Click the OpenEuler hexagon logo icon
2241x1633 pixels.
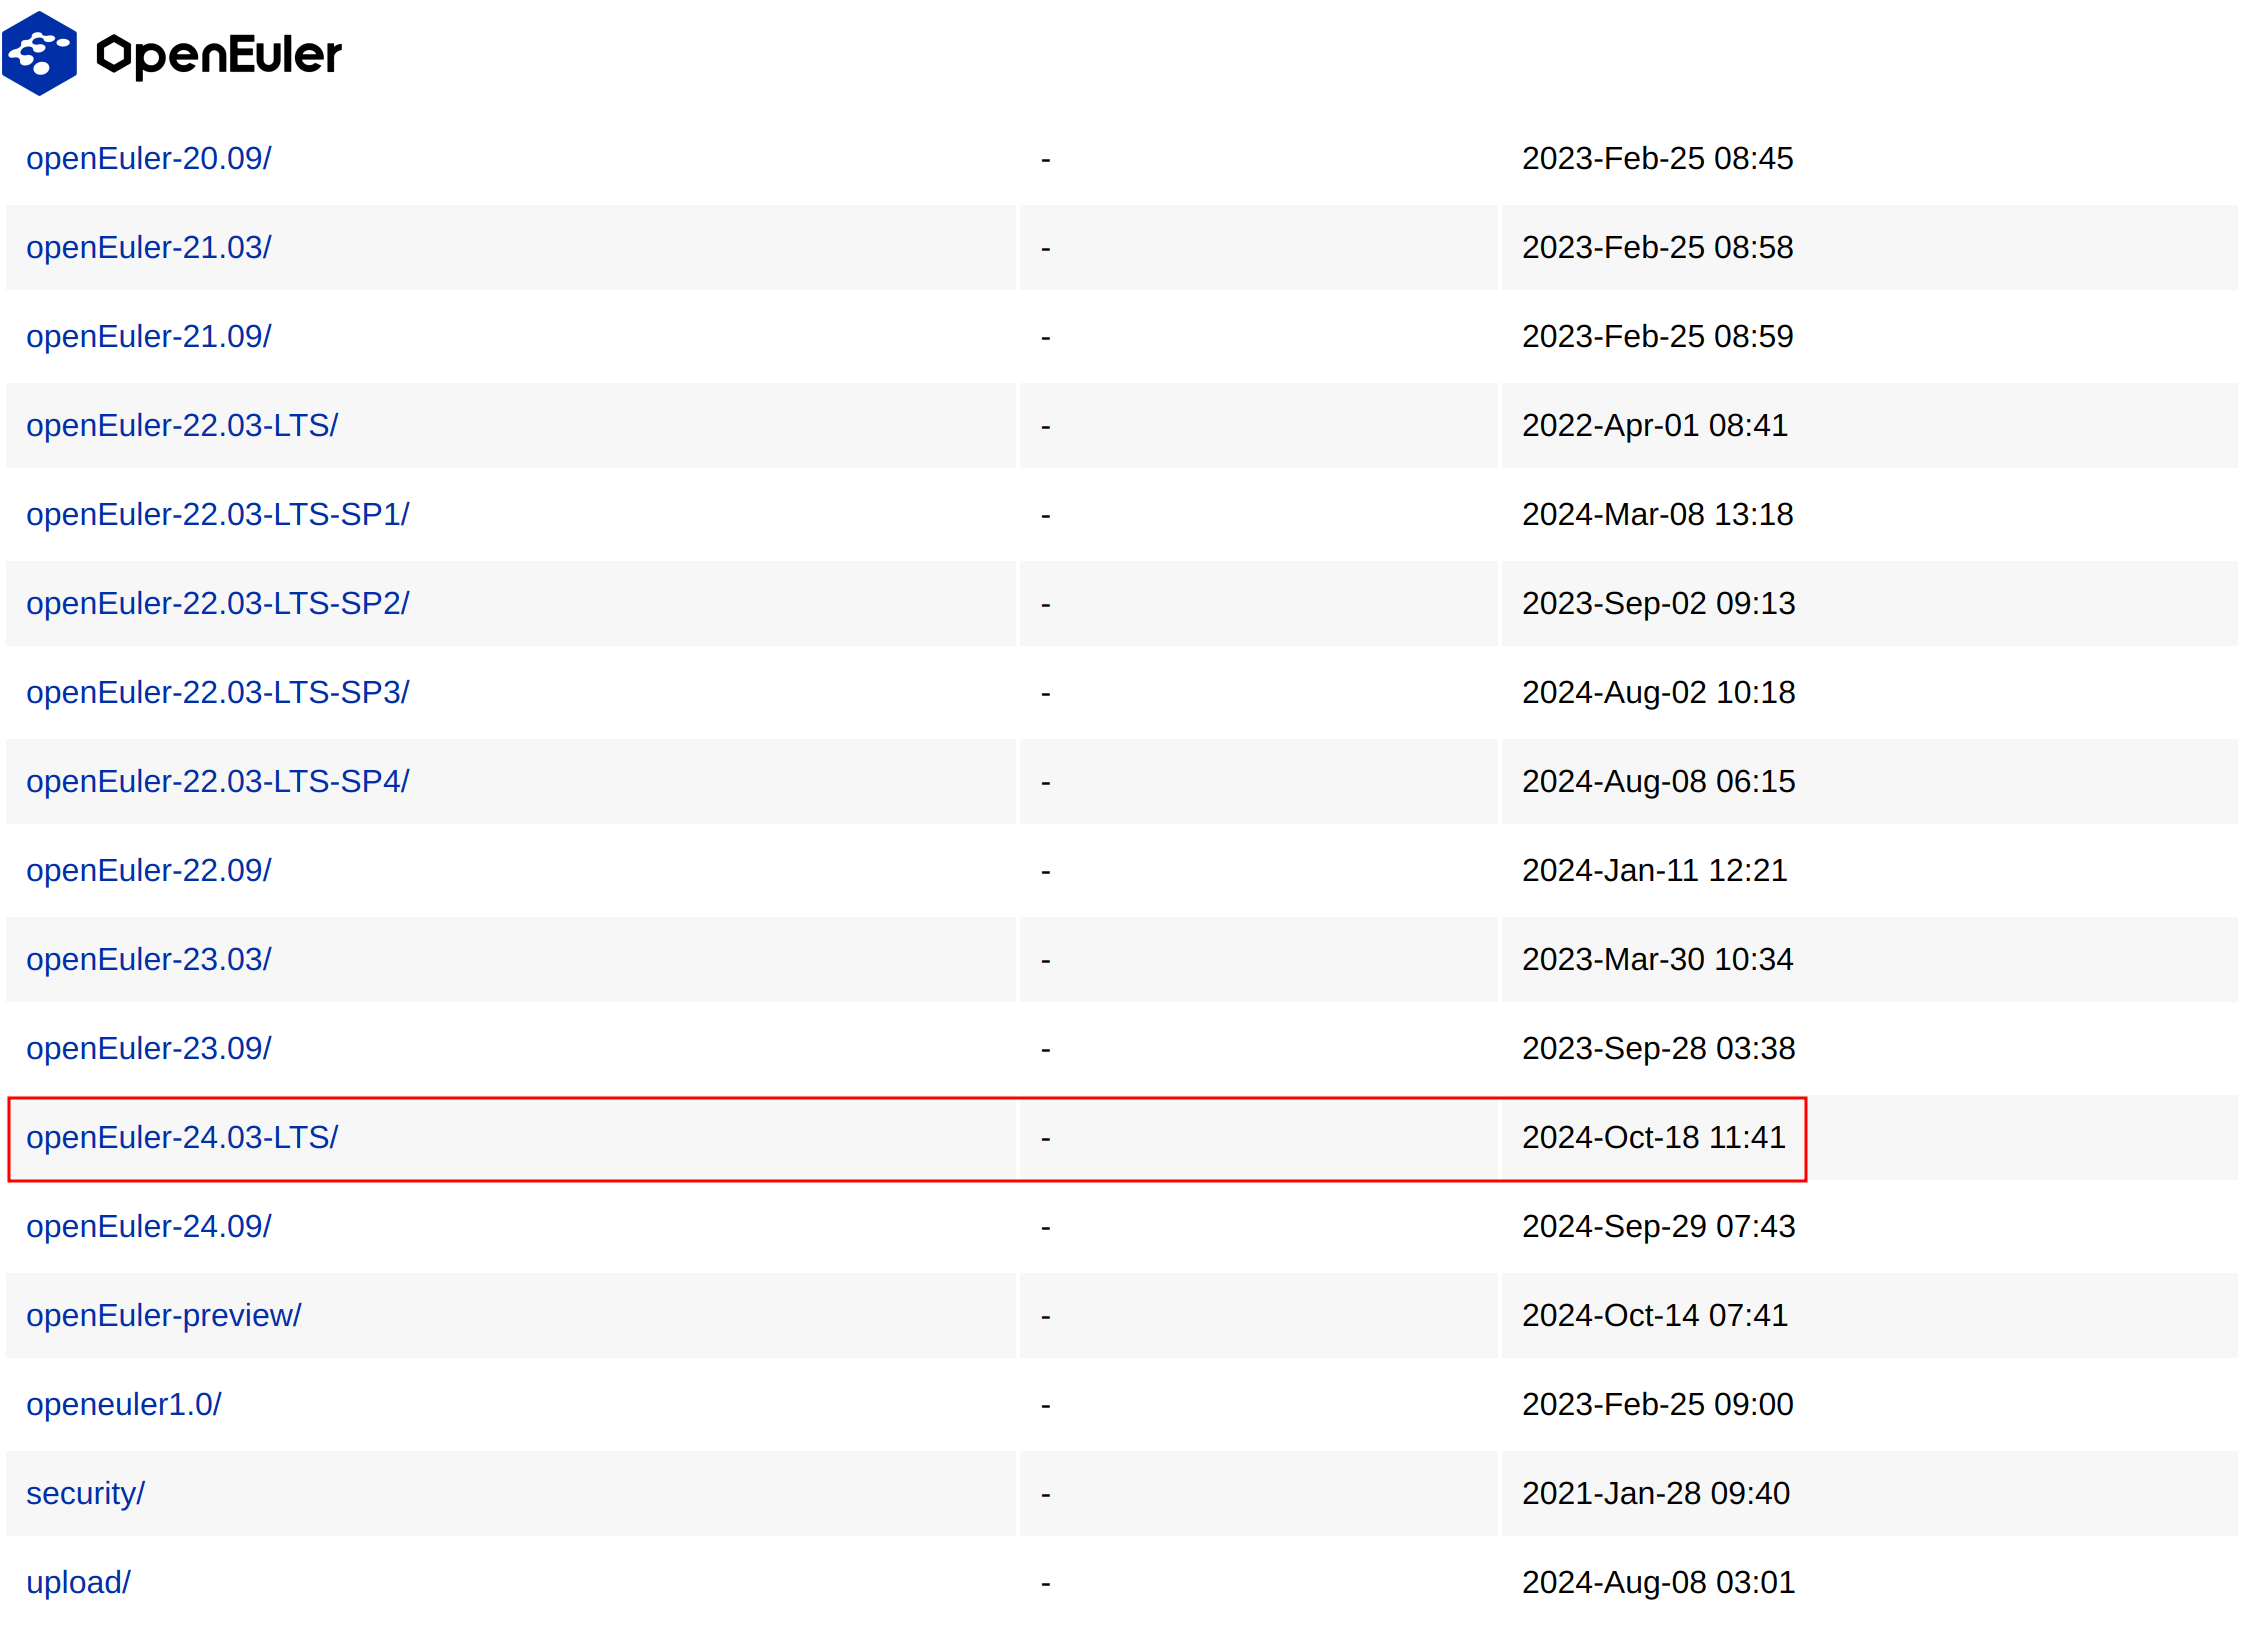click(x=39, y=53)
